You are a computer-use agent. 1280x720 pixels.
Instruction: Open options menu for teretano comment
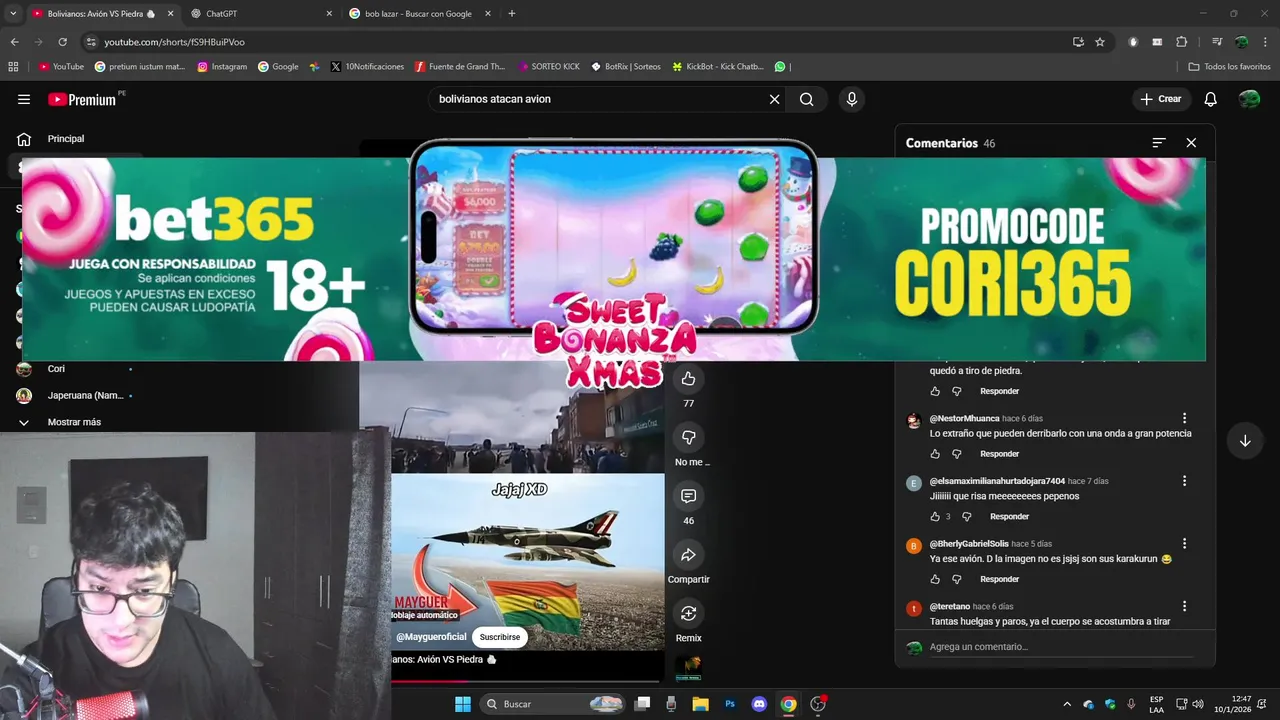(1185, 606)
